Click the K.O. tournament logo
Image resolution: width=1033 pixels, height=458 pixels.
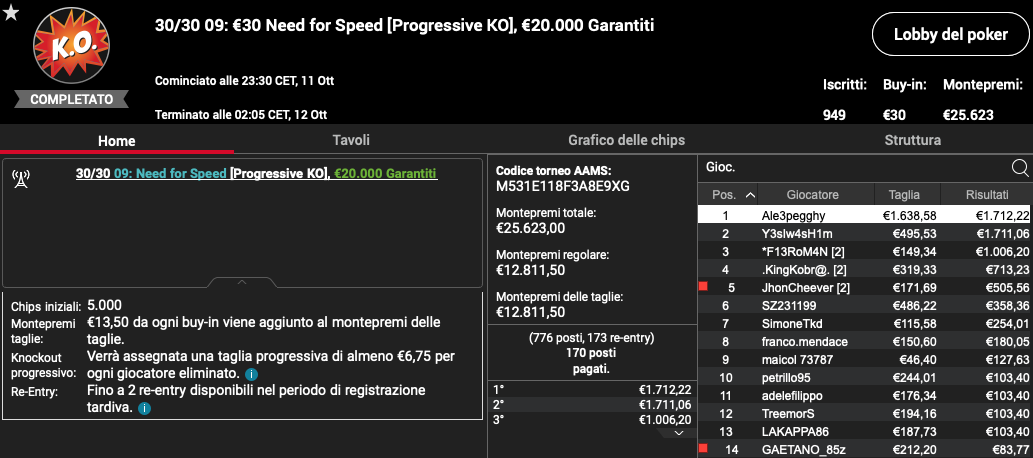(x=71, y=45)
